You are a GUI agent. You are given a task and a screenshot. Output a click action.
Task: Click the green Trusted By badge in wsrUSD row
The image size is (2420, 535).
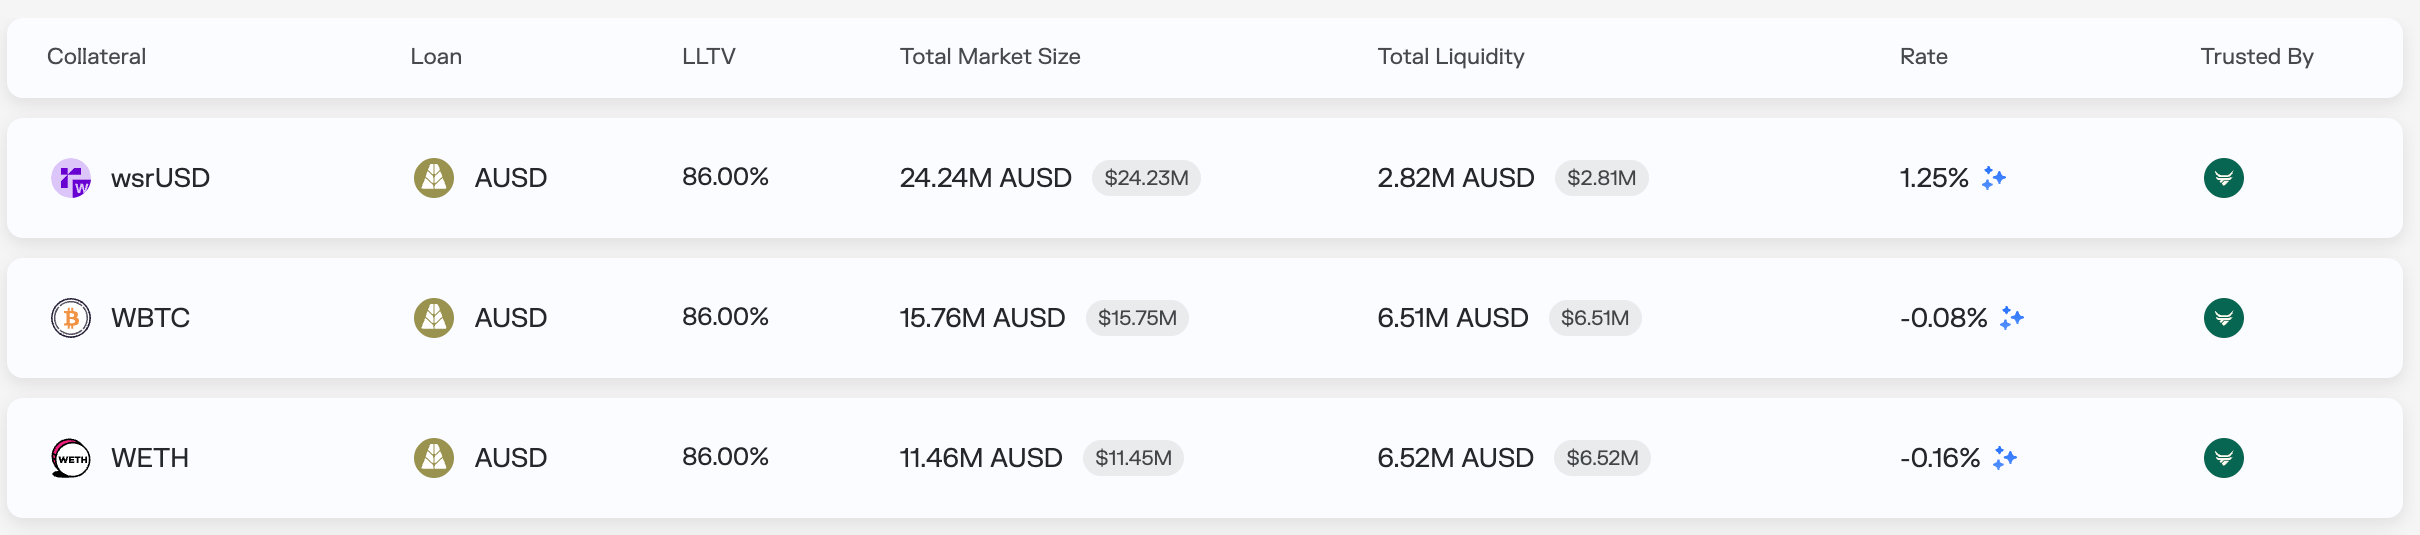coord(2224,178)
